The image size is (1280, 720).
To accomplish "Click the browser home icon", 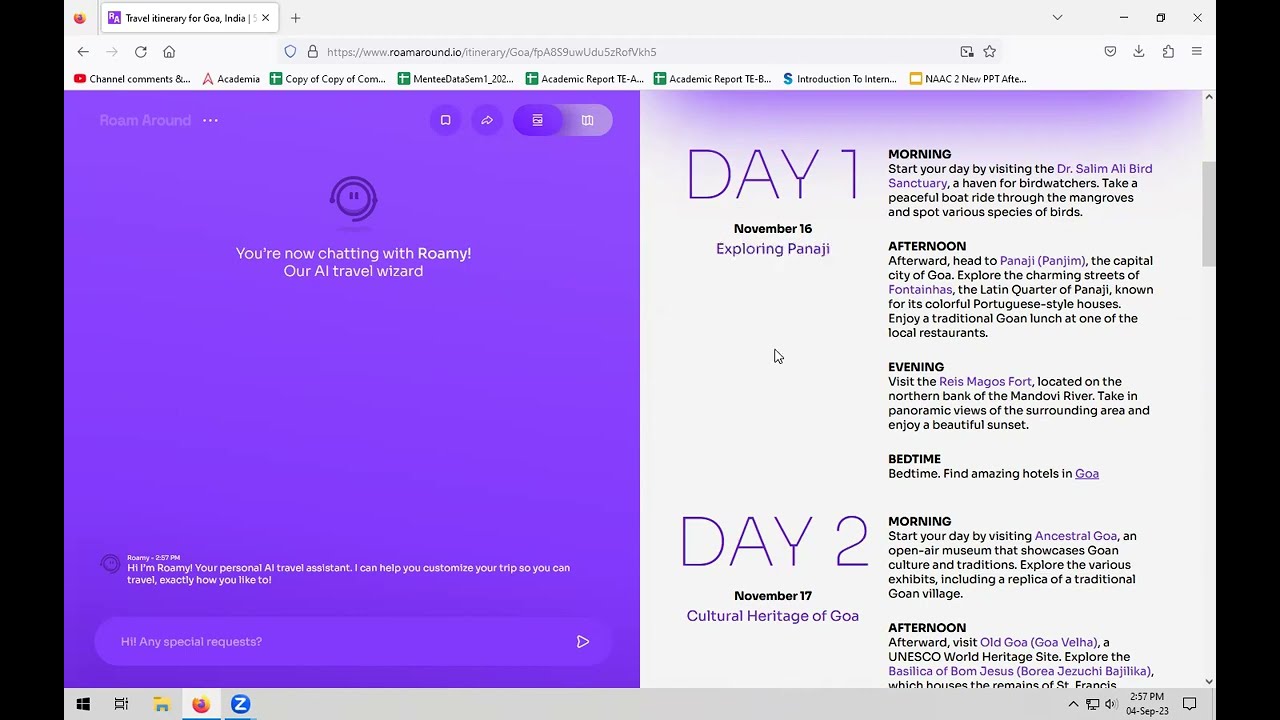I will (x=169, y=52).
